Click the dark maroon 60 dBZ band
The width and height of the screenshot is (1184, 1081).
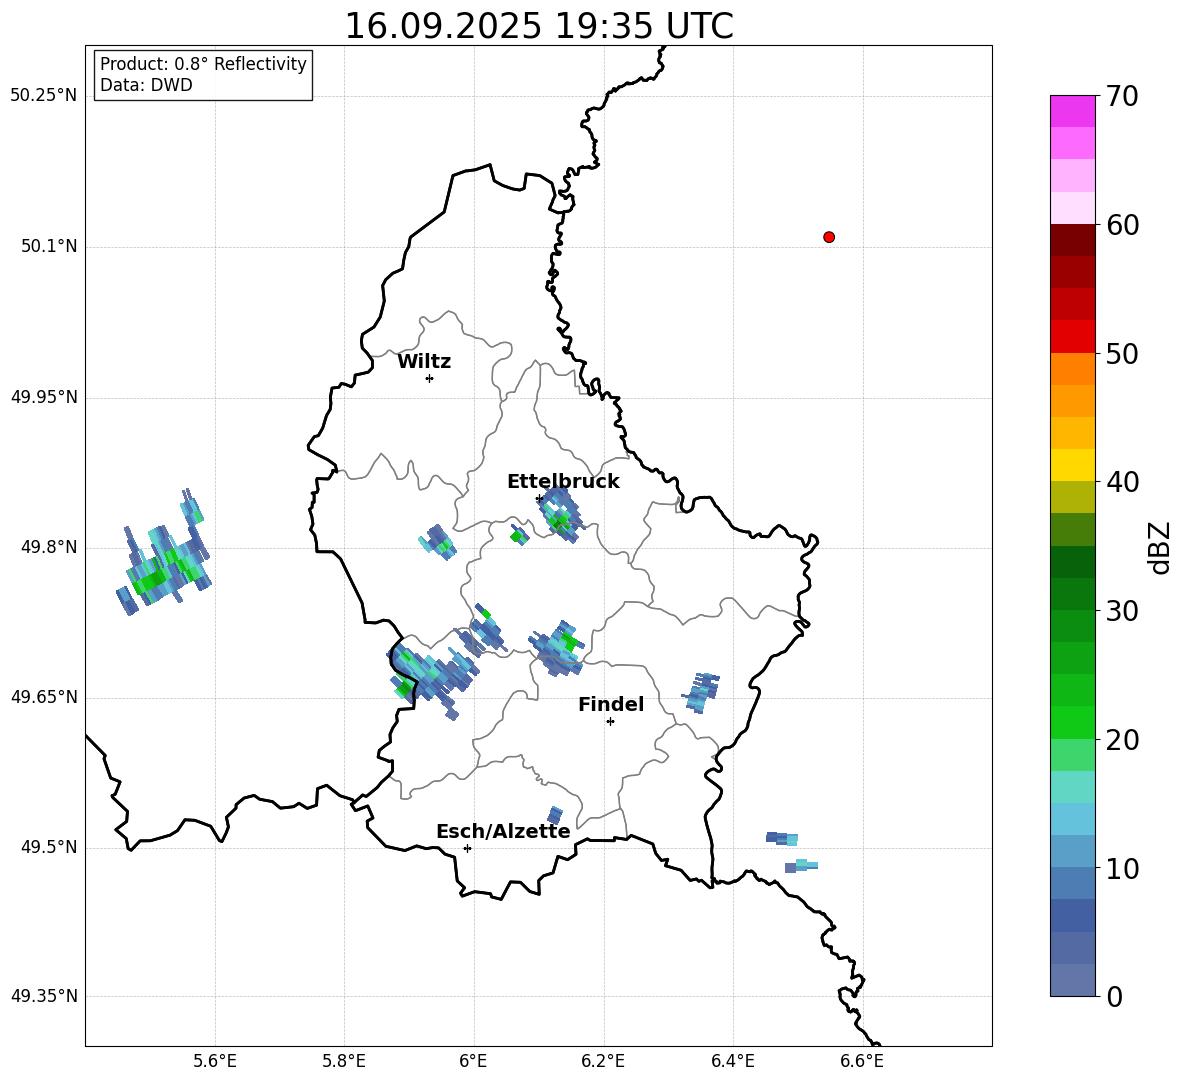1072,240
